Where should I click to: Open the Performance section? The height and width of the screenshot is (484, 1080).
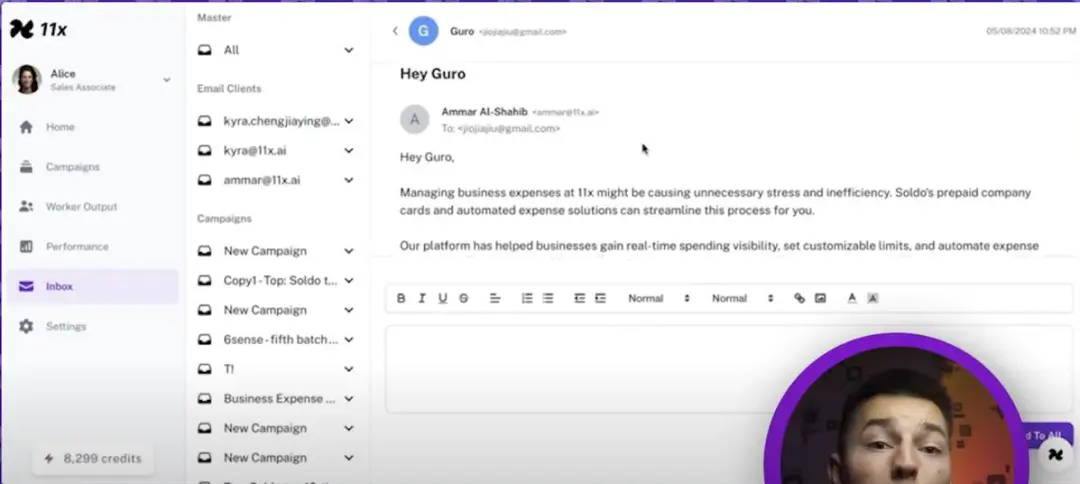[x=76, y=246]
